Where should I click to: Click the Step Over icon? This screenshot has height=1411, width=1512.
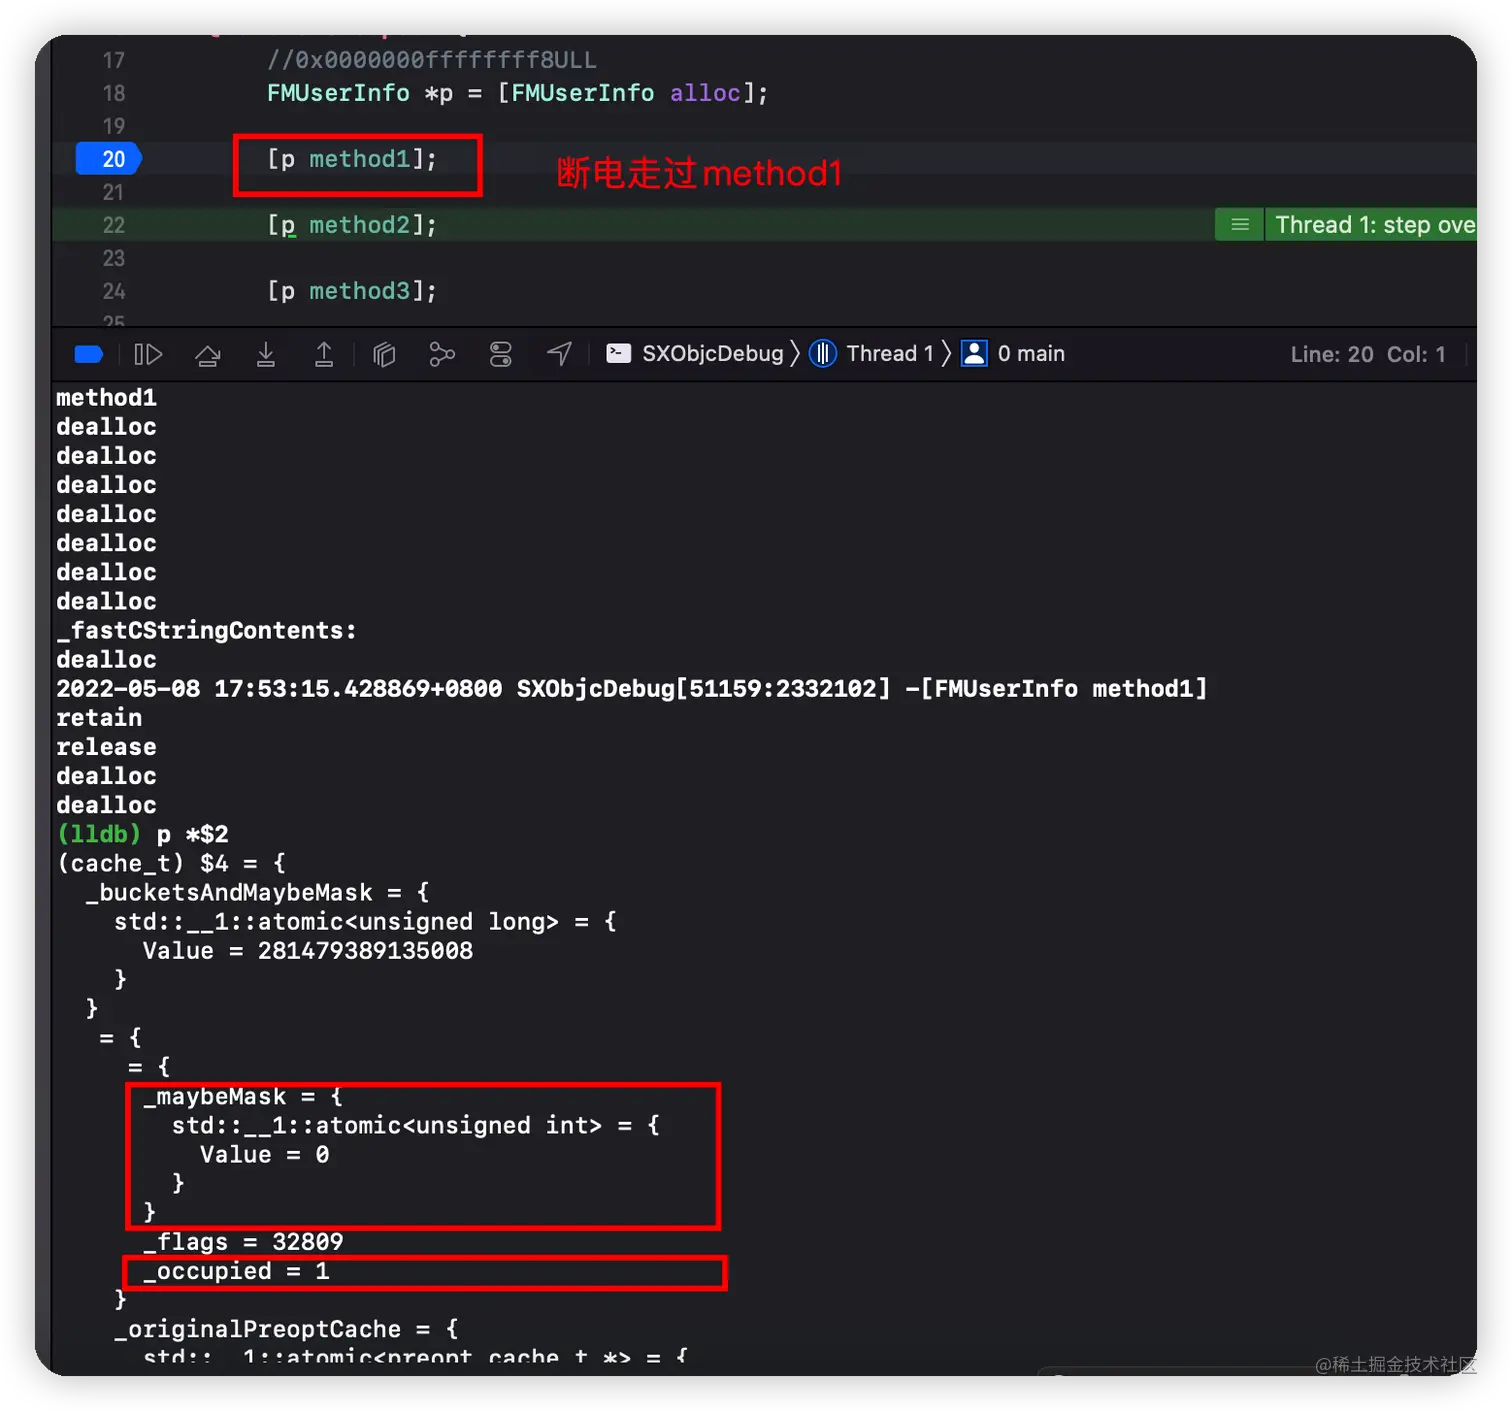[208, 354]
